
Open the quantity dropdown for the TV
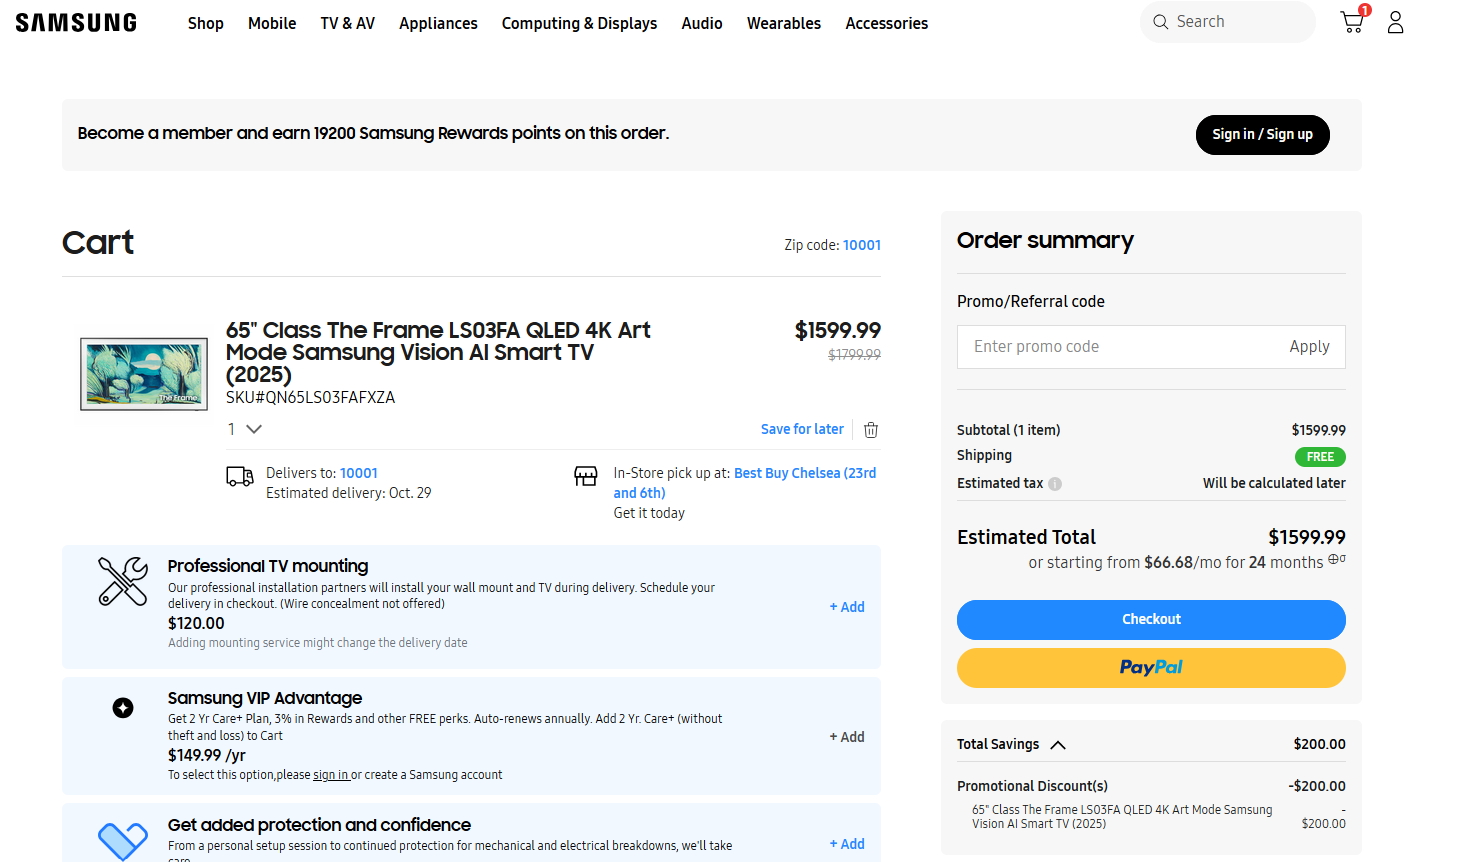pos(245,429)
